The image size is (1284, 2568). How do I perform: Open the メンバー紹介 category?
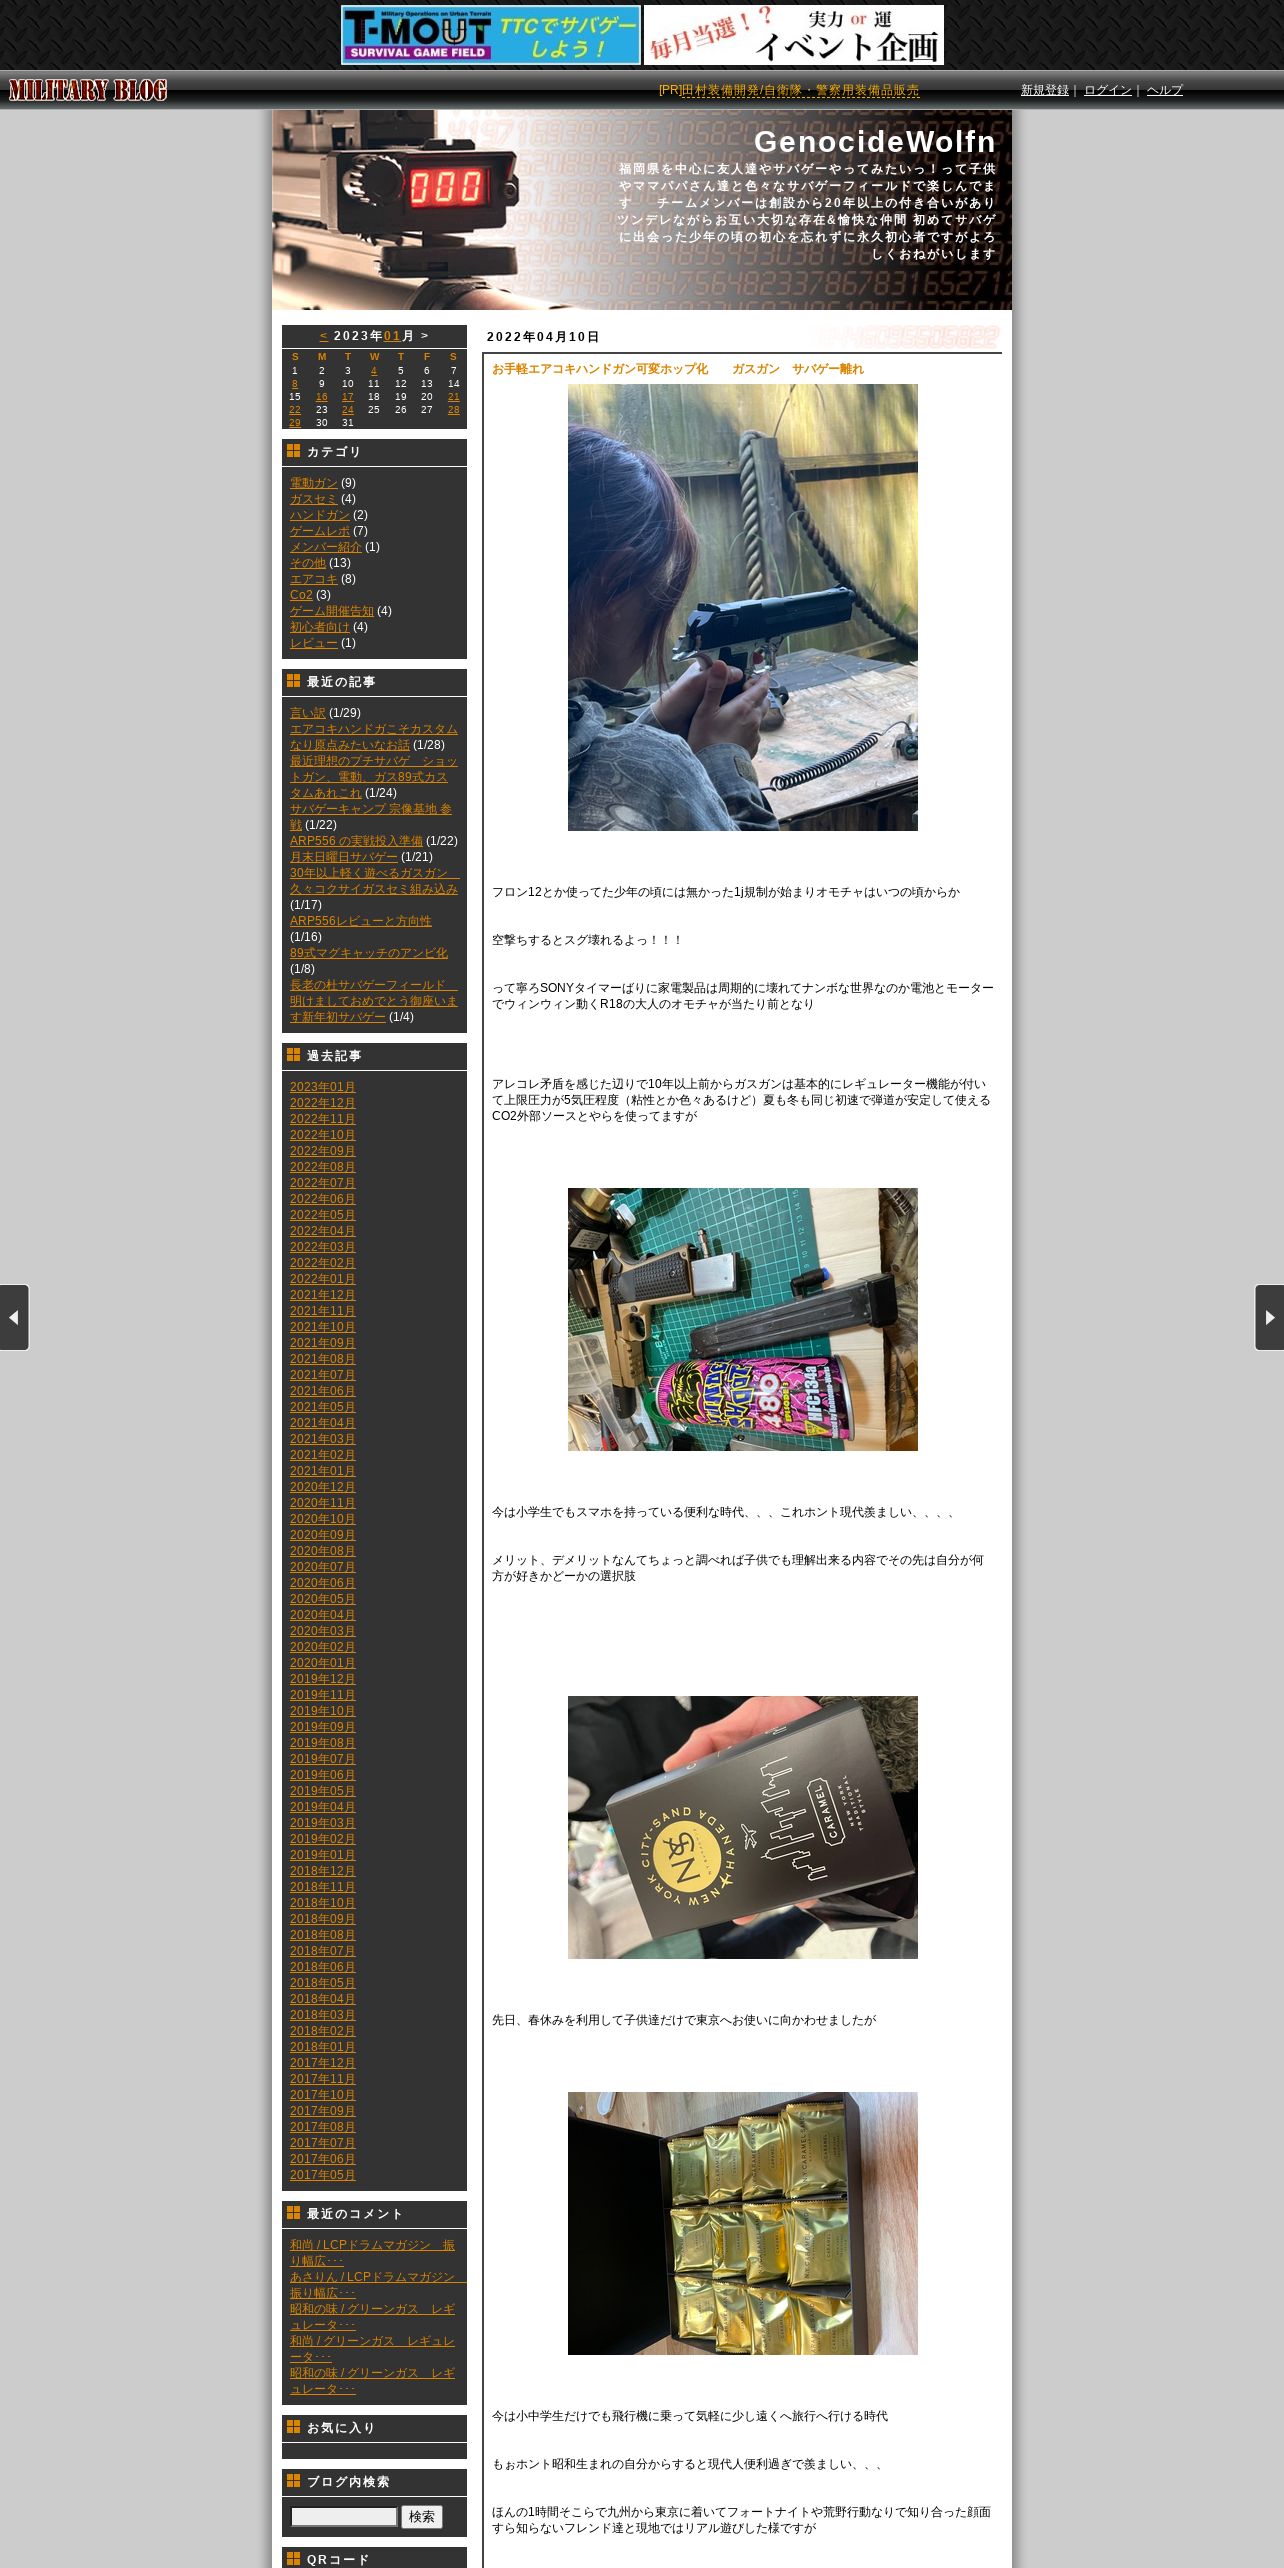tap(326, 547)
